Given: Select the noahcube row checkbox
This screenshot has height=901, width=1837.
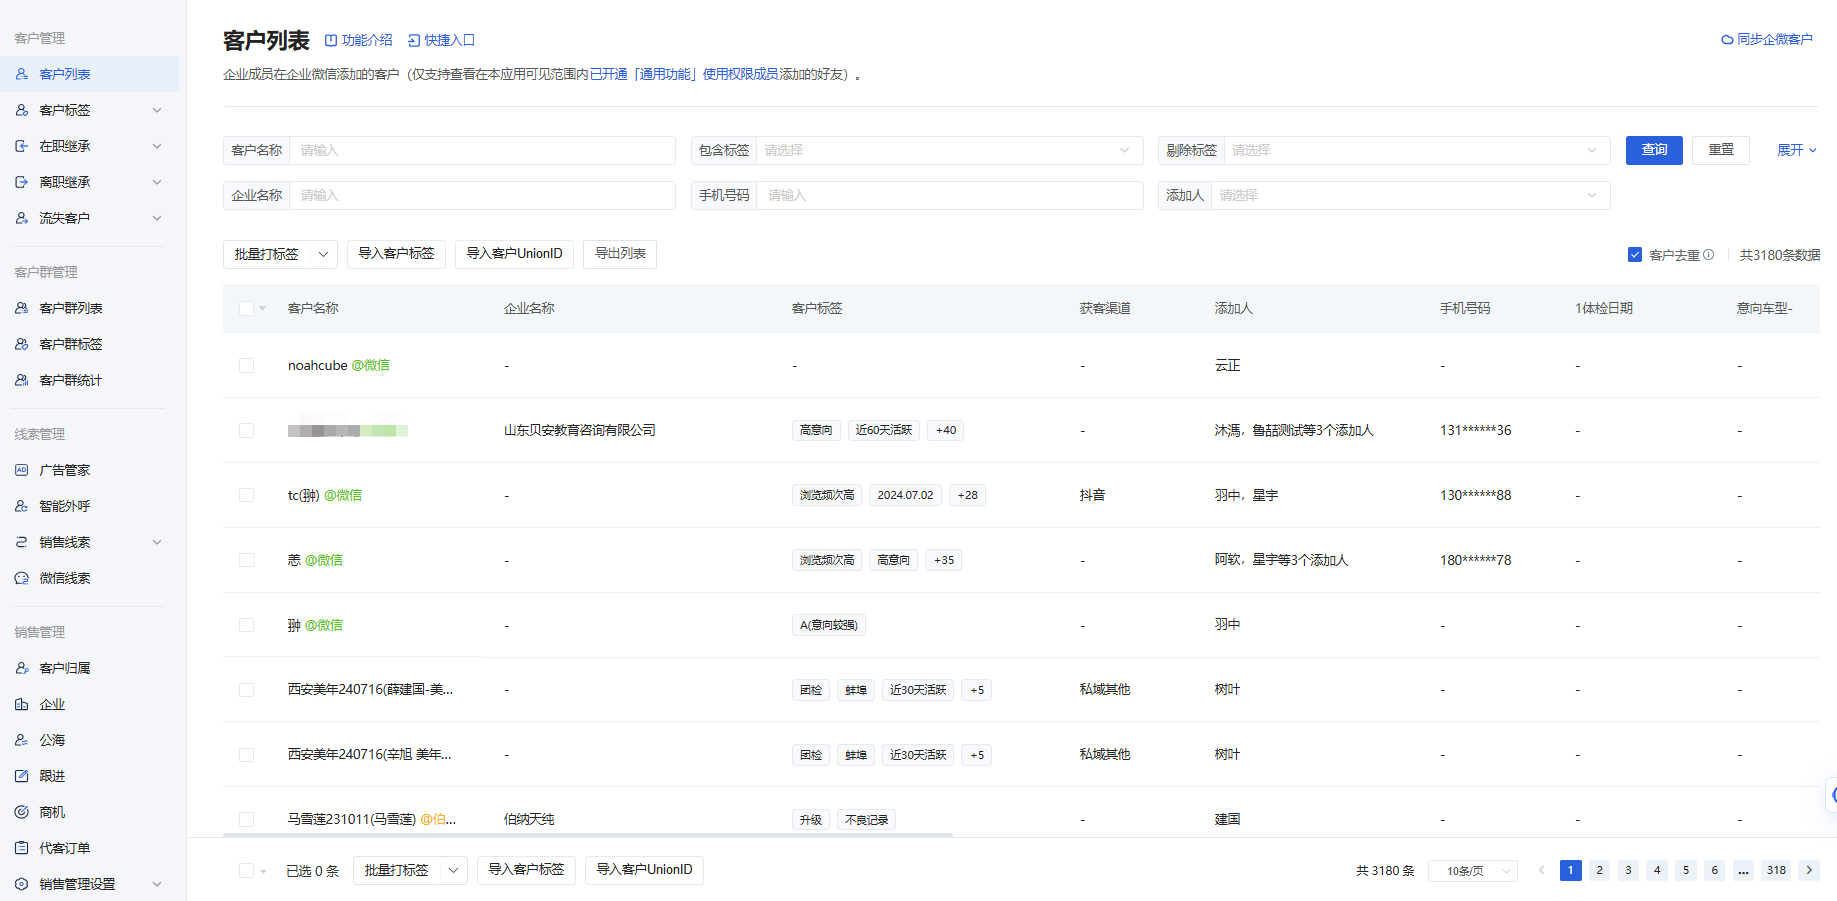Looking at the screenshot, I should pyautogui.click(x=246, y=365).
